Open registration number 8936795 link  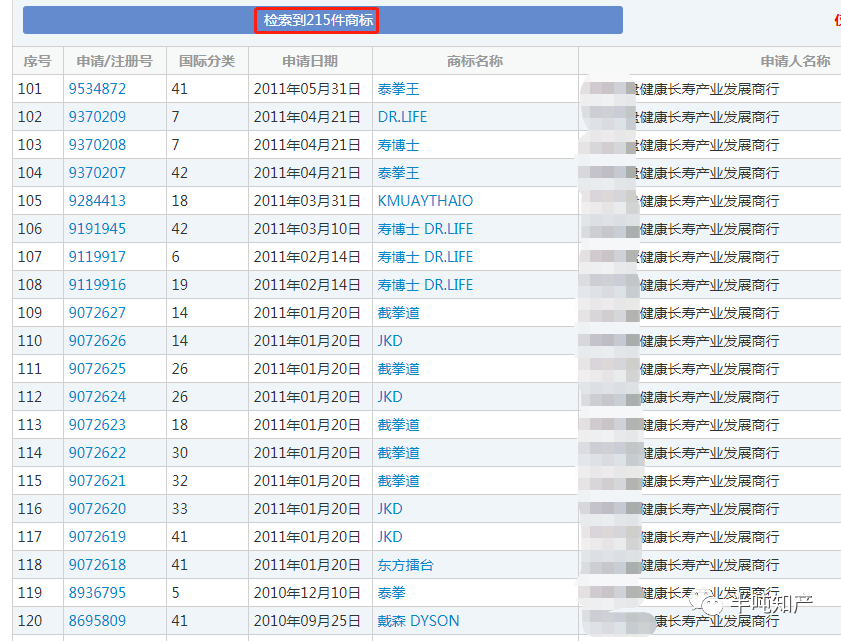tap(97, 592)
